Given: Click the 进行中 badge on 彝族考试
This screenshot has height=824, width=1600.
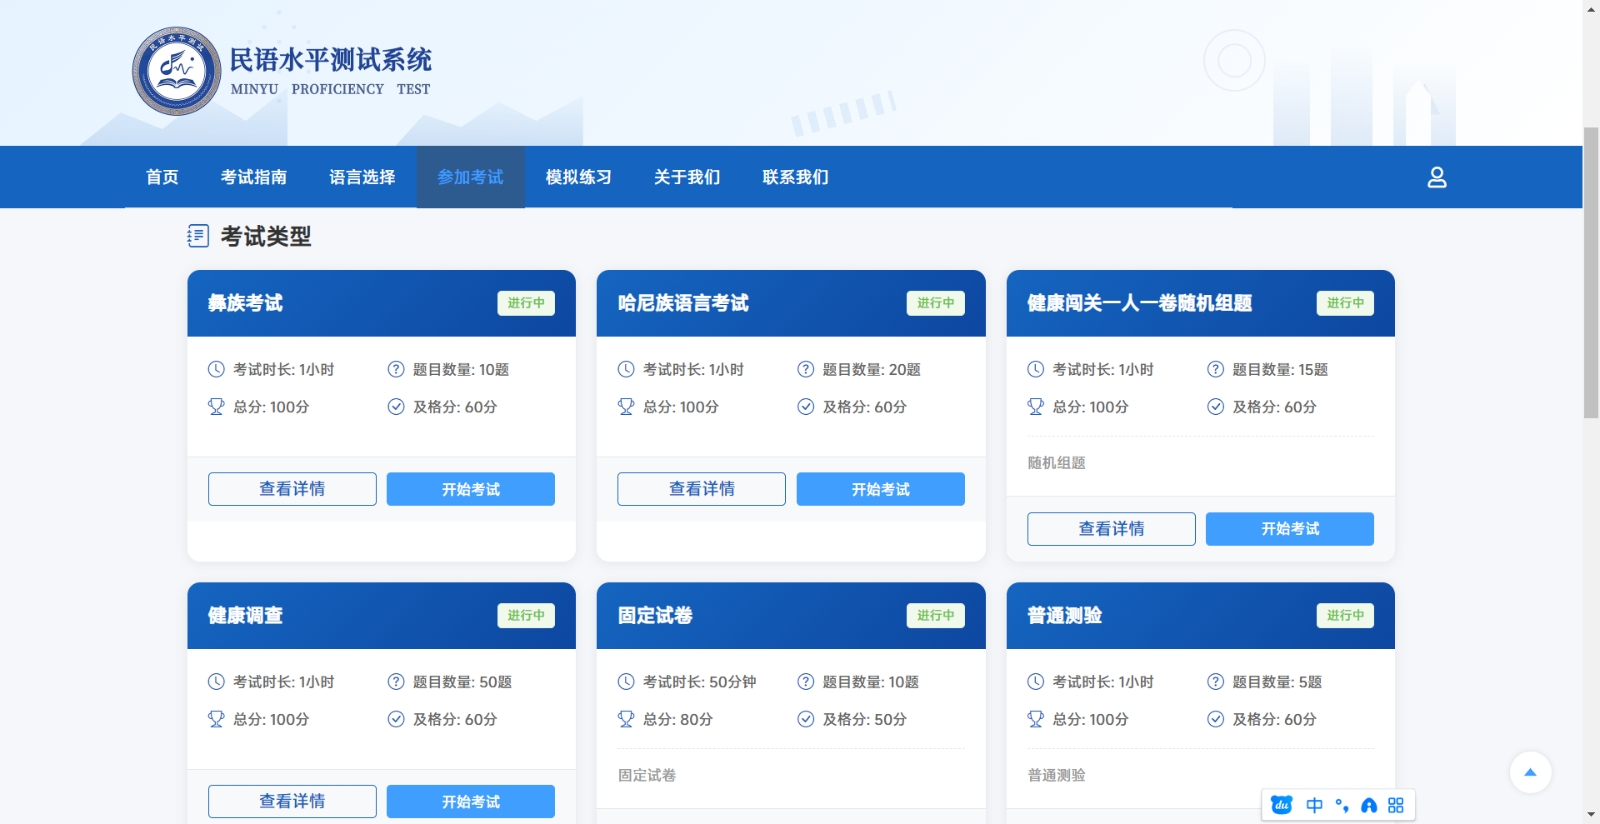Looking at the screenshot, I should [x=526, y=303].
